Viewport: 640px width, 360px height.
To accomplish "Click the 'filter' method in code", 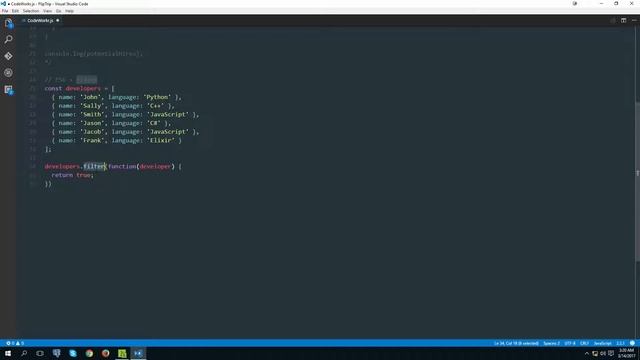I will pyautogui.click(x=94, y=166).
